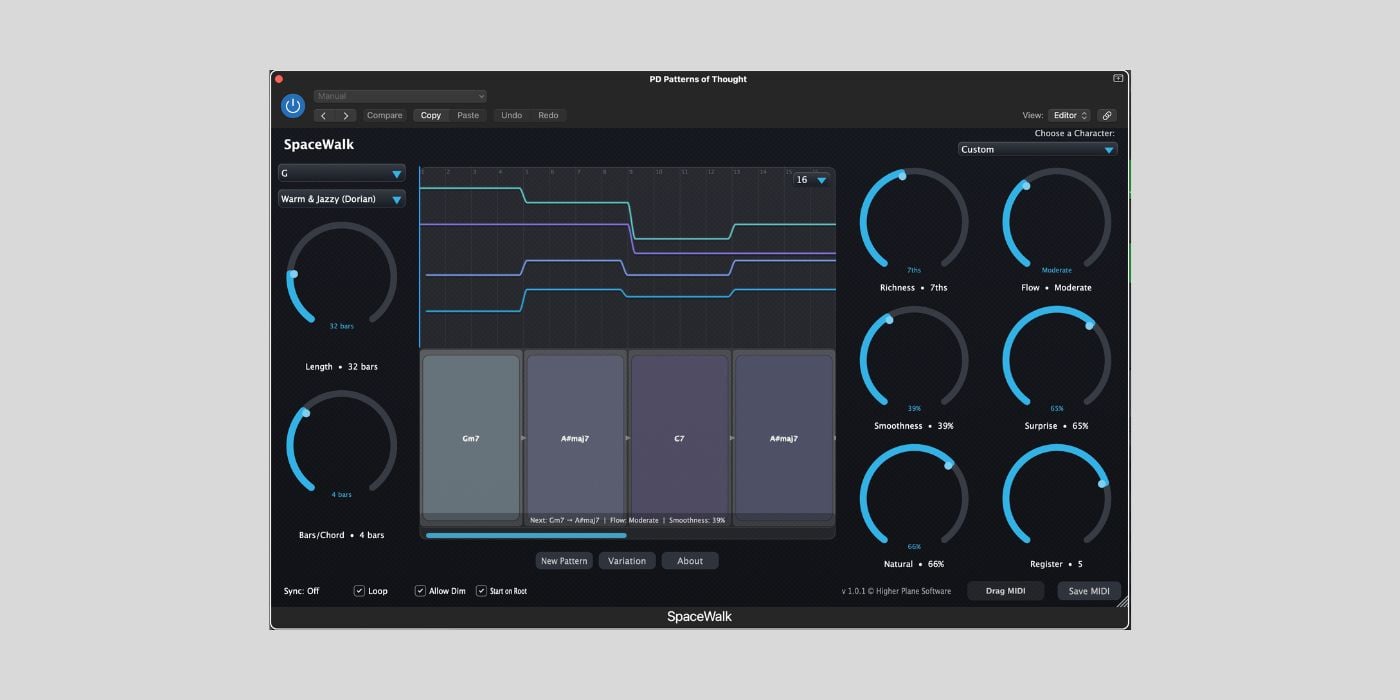Click the blue power bypass button
Viewport: 1400px width, 700px height.
[x=292, y=106]
